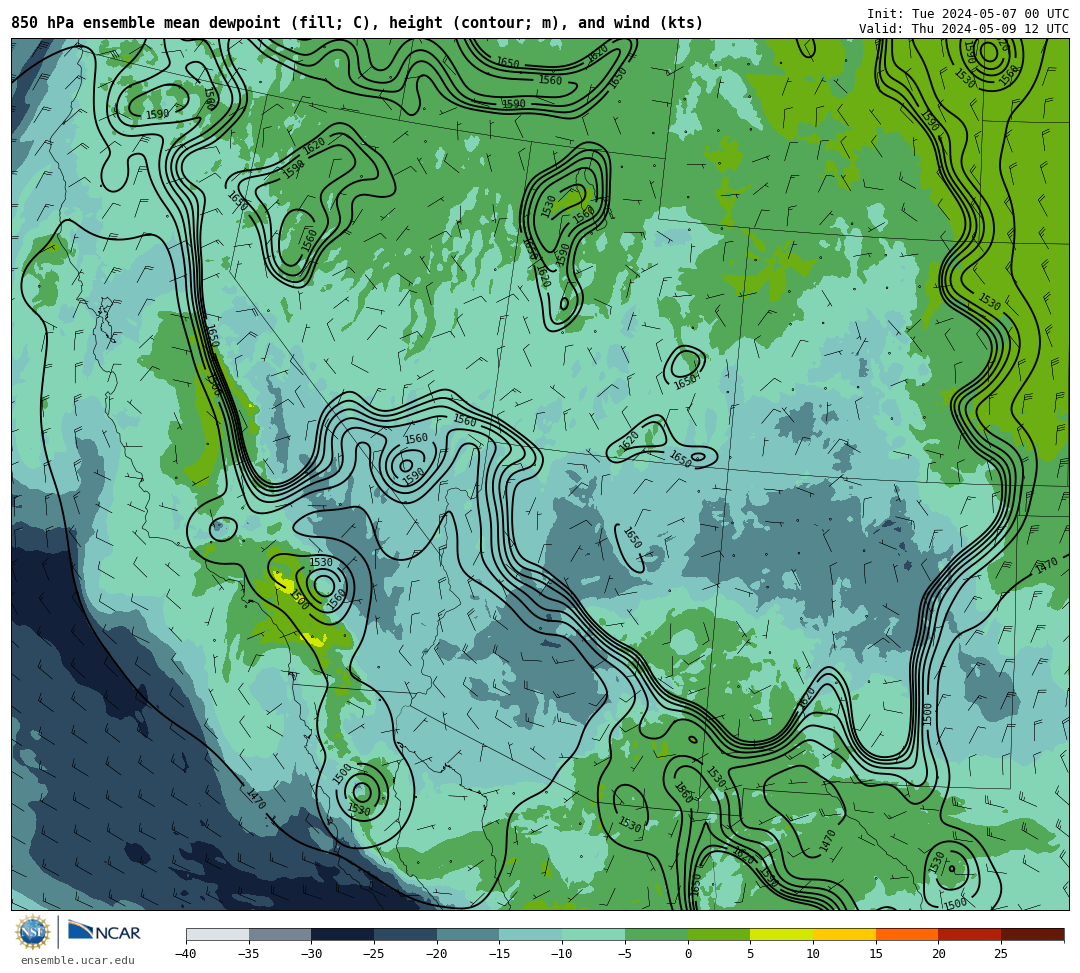1080x973 pixels.
Task: Select the map title '850 hPa ensemble mean dewpoint'
Action: (x=146, y=23)
